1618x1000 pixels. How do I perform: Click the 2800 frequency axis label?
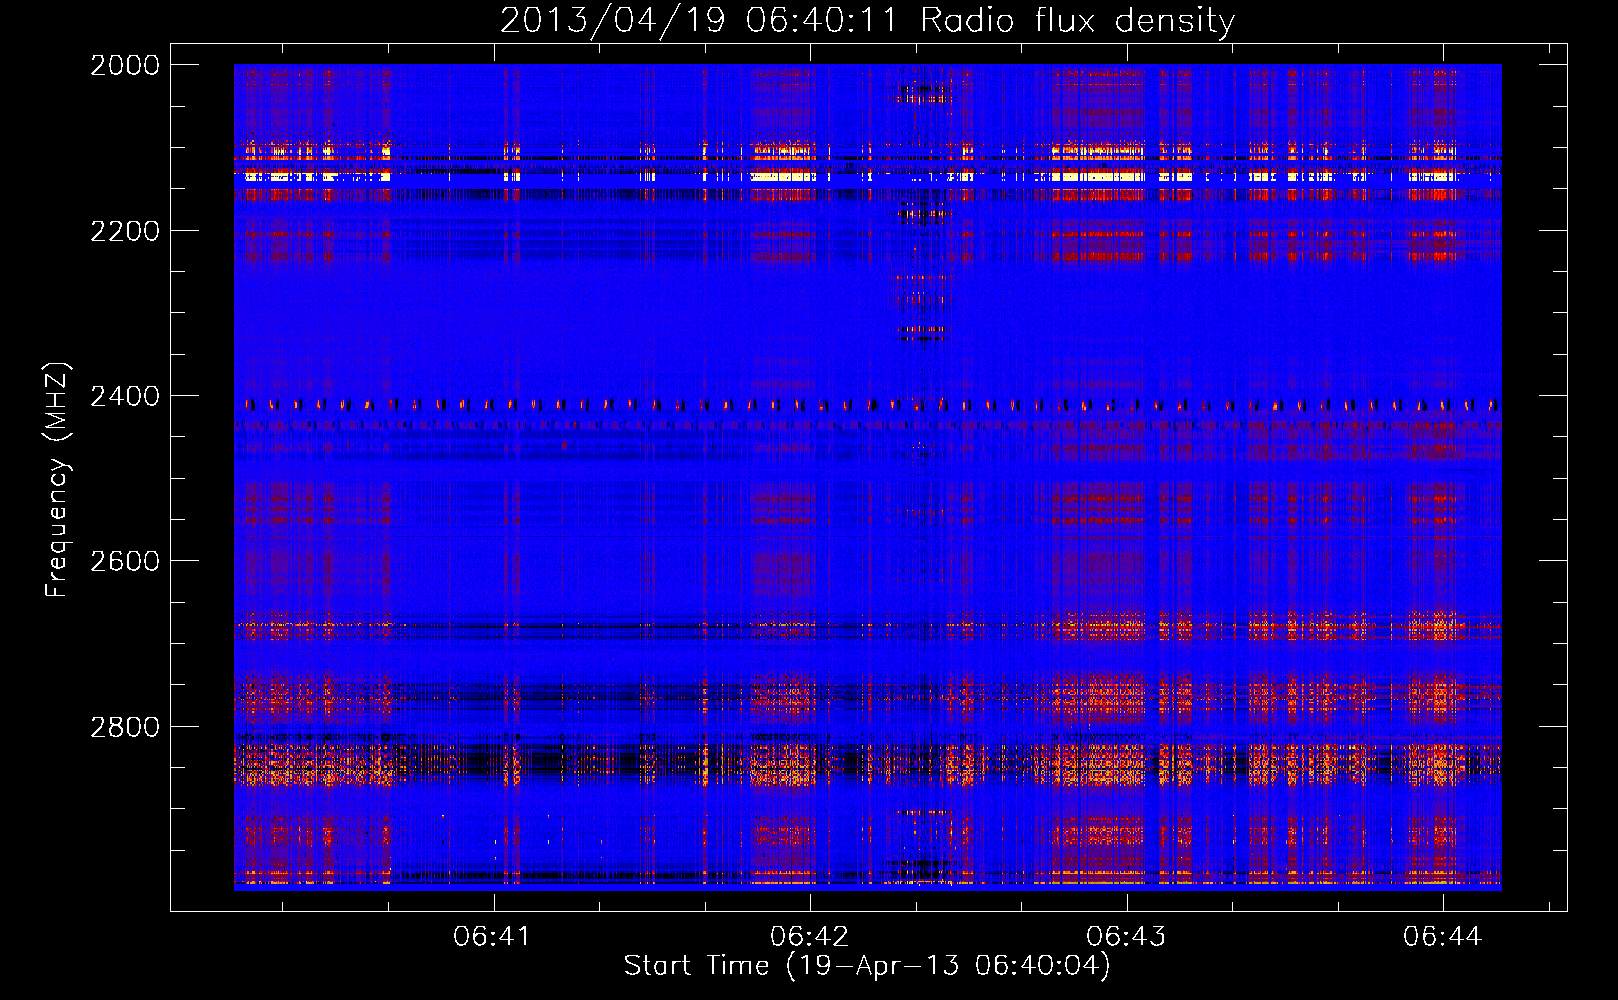[x=125, y=727]
